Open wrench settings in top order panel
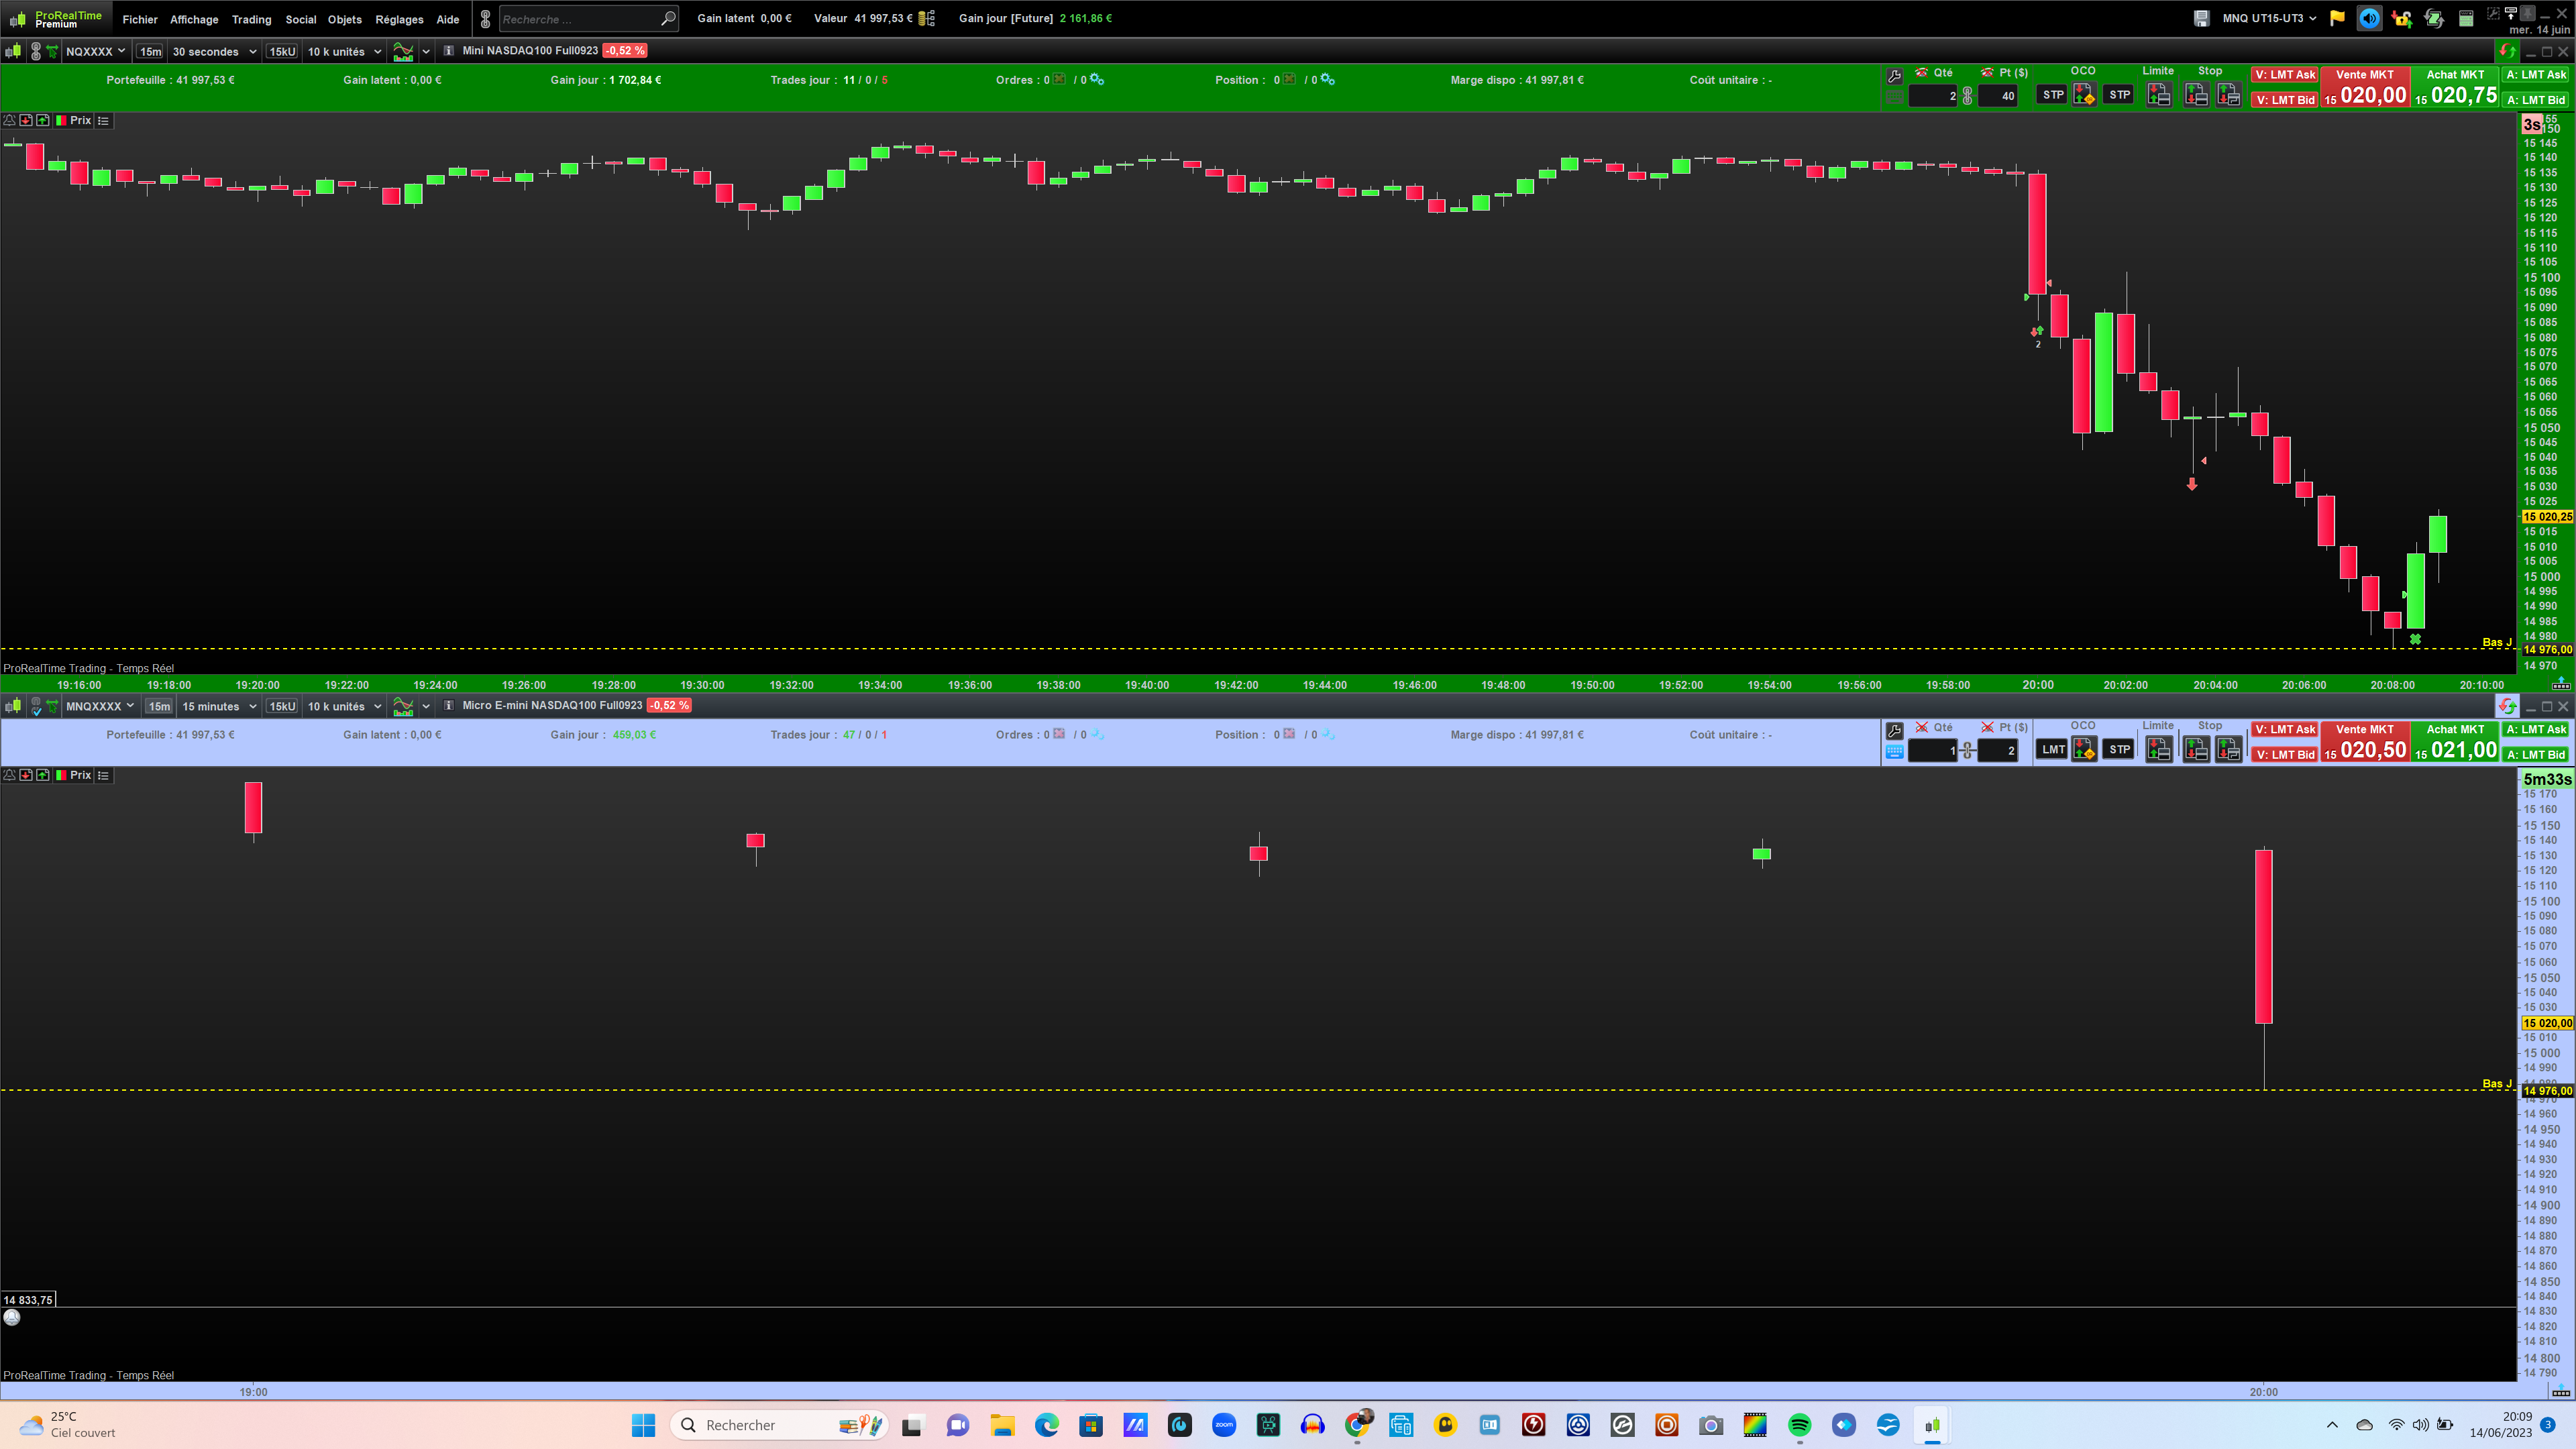 pyautogui.click(x=1894, y=76)
